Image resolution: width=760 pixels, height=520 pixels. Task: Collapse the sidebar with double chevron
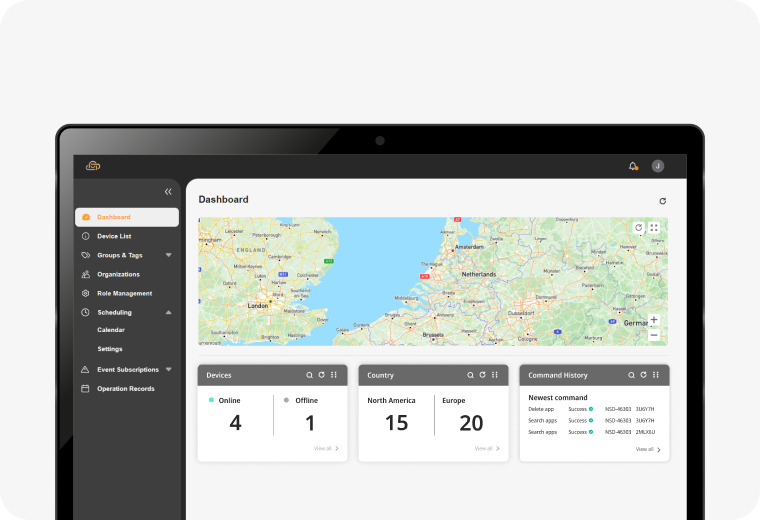(x=168, y=191)
